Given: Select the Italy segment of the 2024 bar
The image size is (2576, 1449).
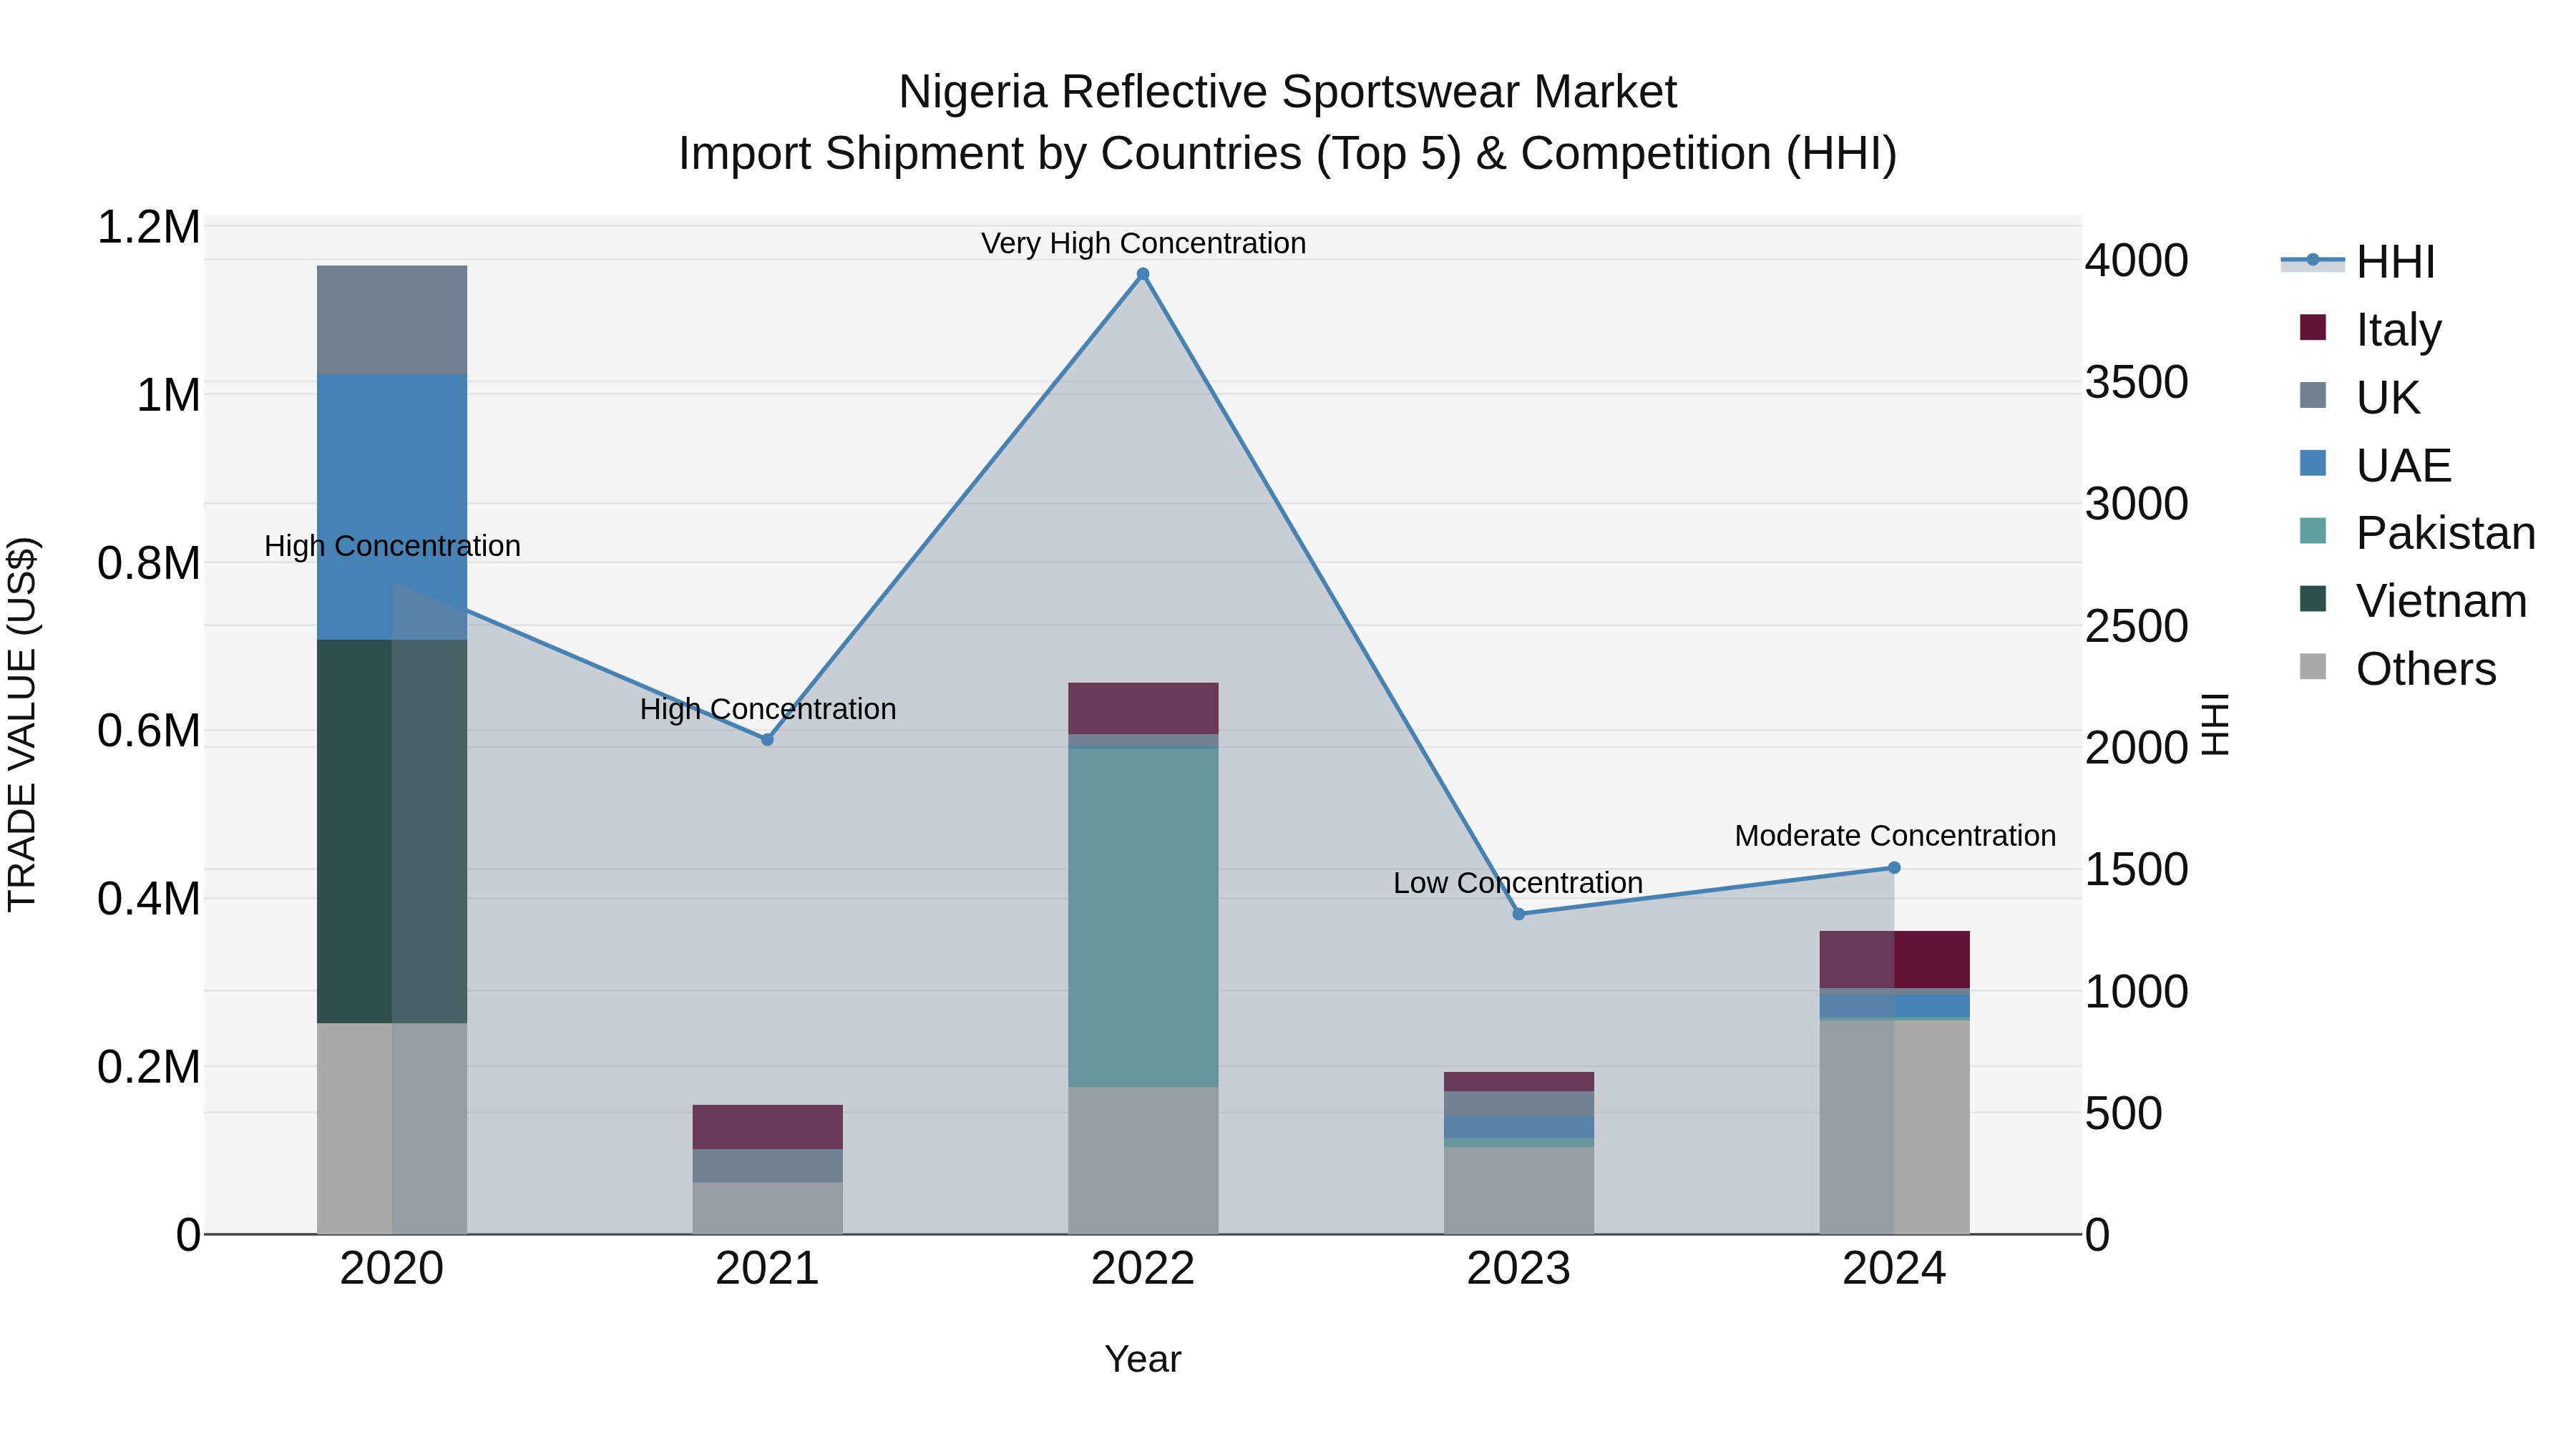Looking at the screenshot, I should tap(1894, 960).
